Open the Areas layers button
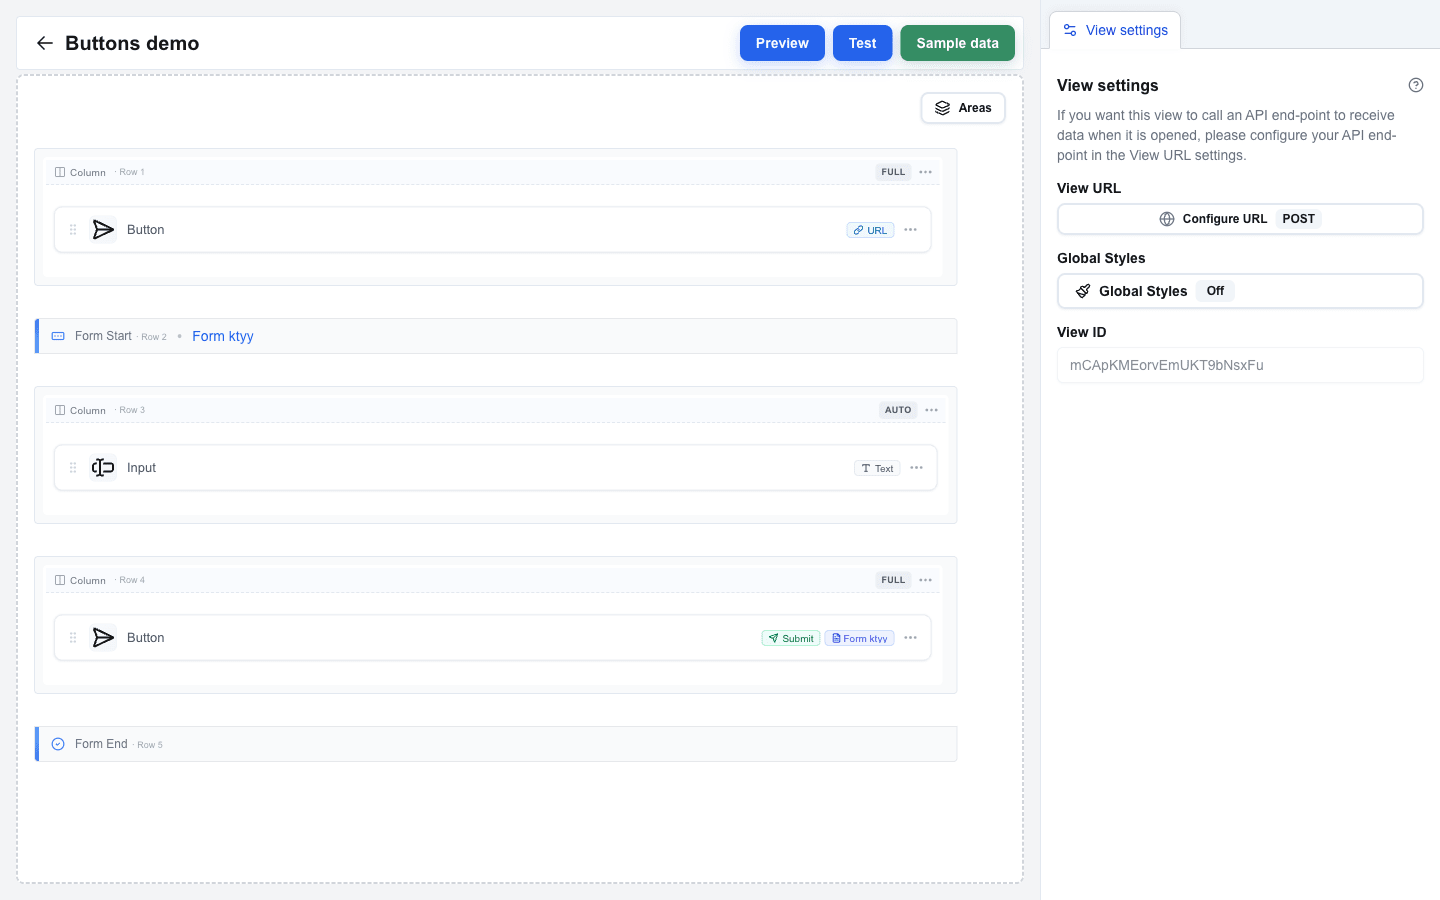This screenshot has height=900, width=1440. pyautogui.click(x=963, y=108)
